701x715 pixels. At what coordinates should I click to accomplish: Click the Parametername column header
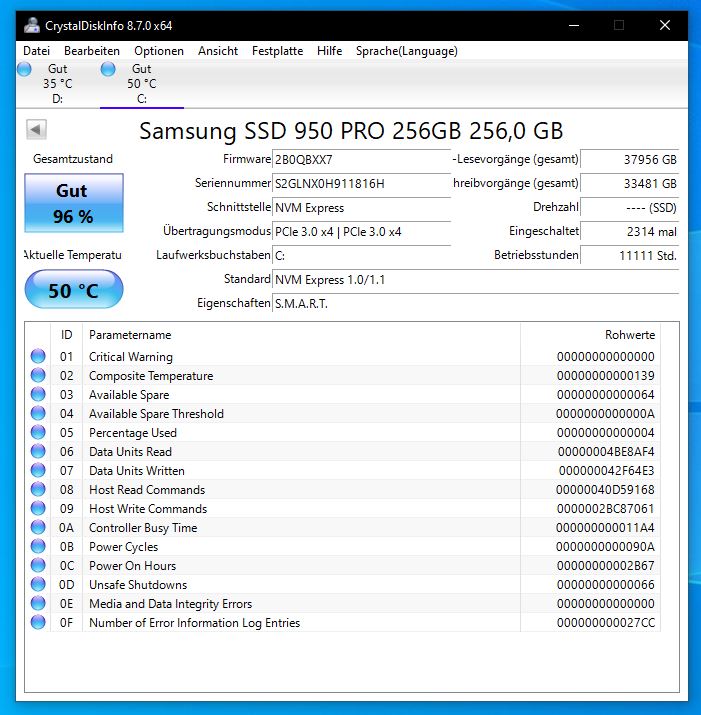[301, 335]
